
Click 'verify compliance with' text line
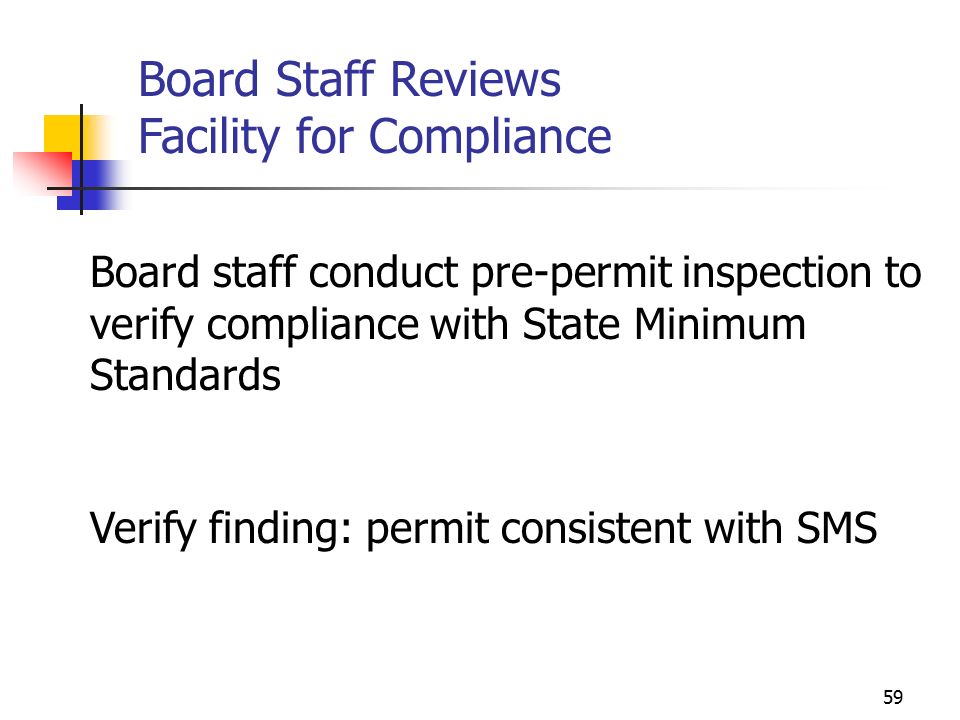pyautogui.click(x=299, y=324)
